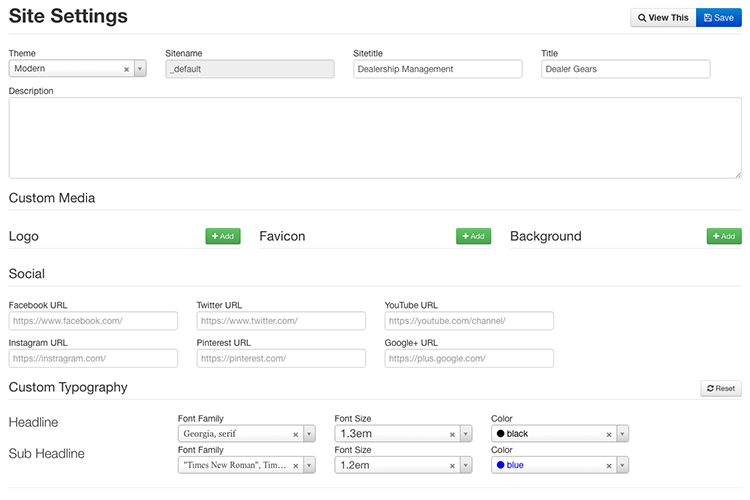
Task: Add a Logo image
Action: pos(223,236)
